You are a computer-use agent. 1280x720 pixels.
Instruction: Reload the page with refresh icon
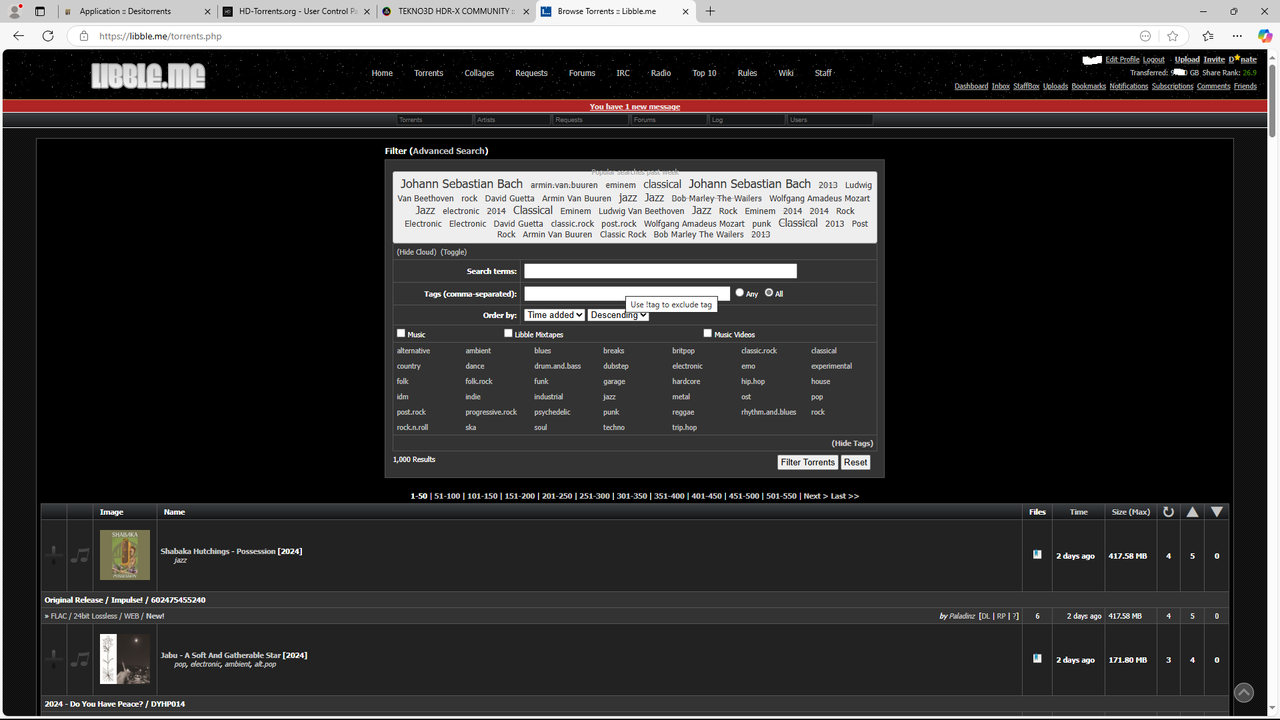(x=48, y=36)
